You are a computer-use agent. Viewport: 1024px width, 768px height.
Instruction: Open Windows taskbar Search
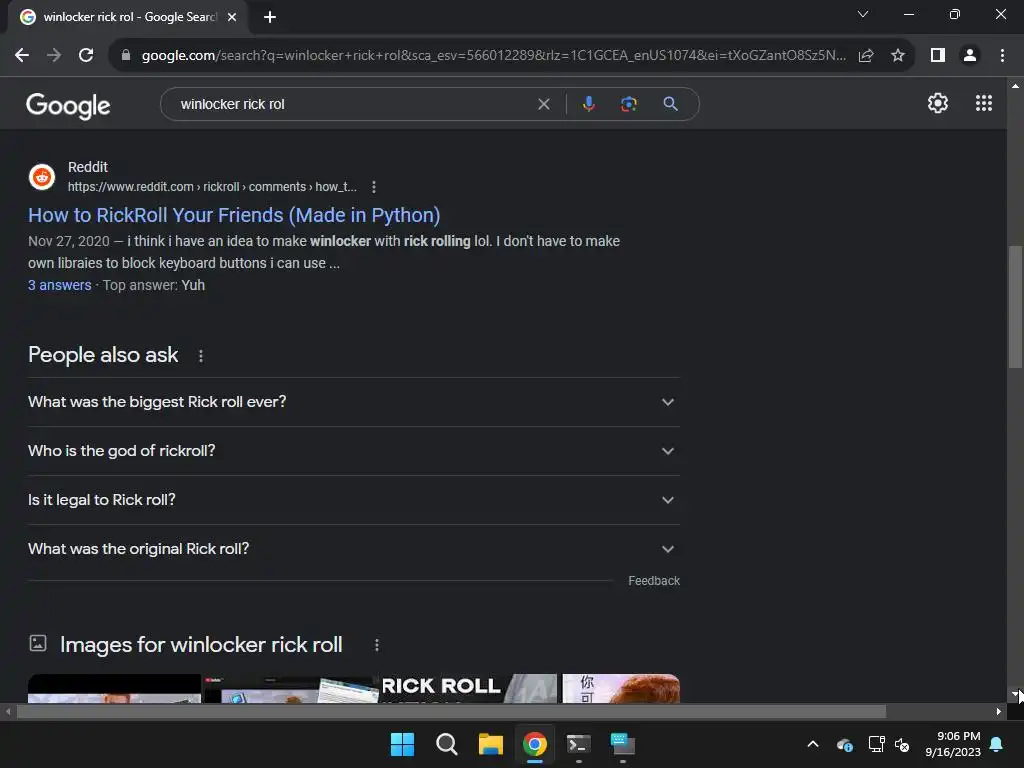click(447, 744)
